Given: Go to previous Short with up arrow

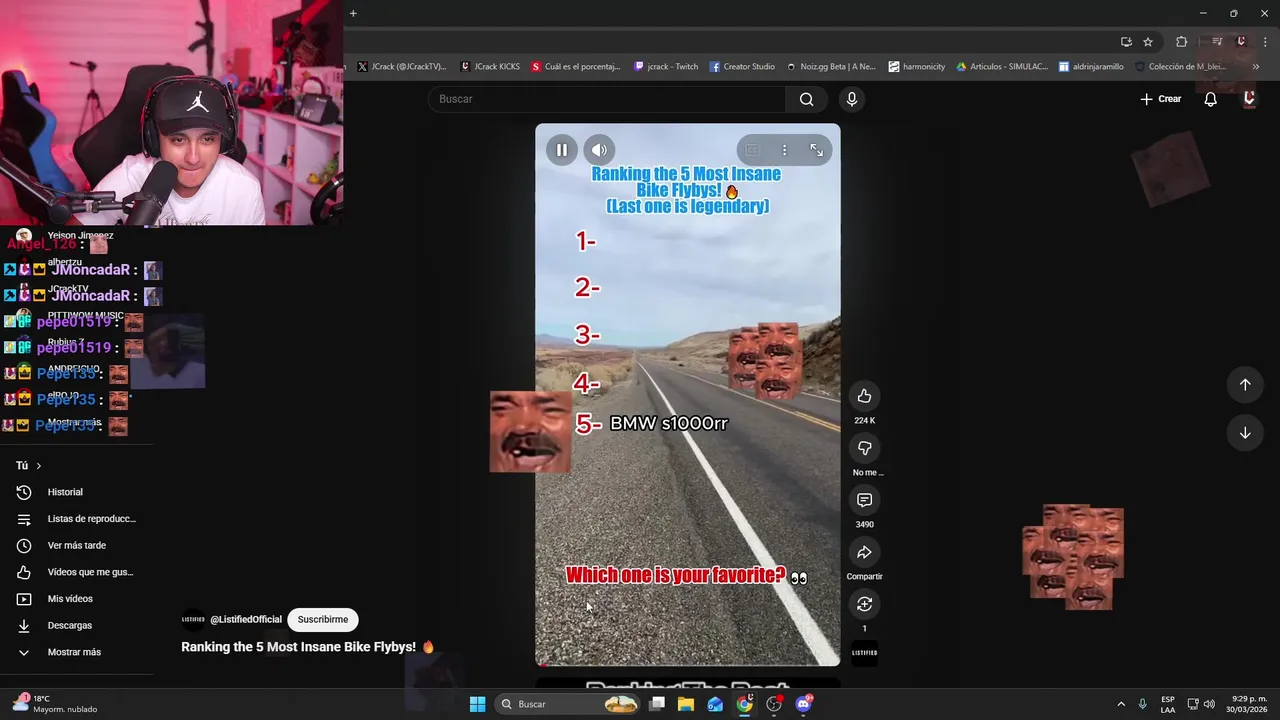Looking at the screenshot, I should tap(1245, 385).
